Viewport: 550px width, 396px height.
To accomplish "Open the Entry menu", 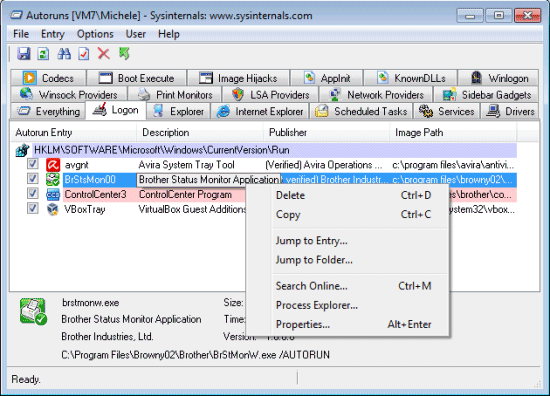I will [x=53, y=34].
